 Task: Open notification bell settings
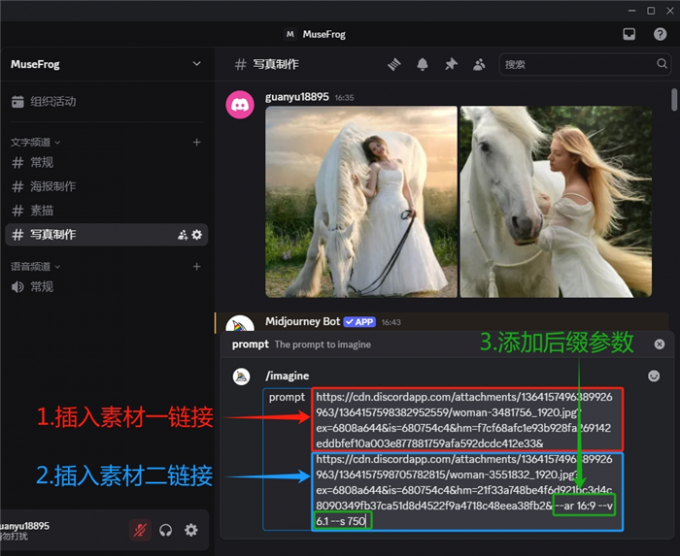[422, 64]
